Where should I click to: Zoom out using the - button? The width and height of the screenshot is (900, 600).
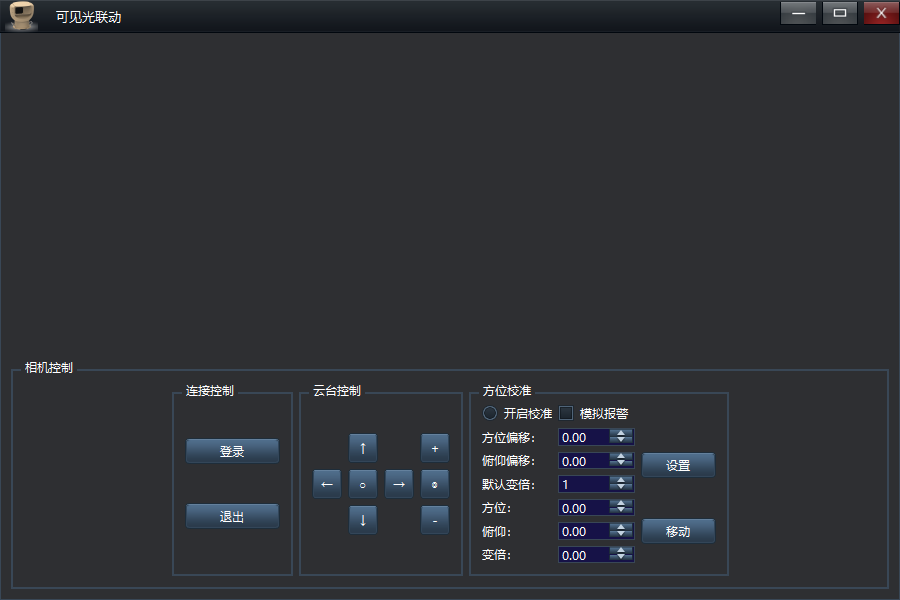point(434,520)
